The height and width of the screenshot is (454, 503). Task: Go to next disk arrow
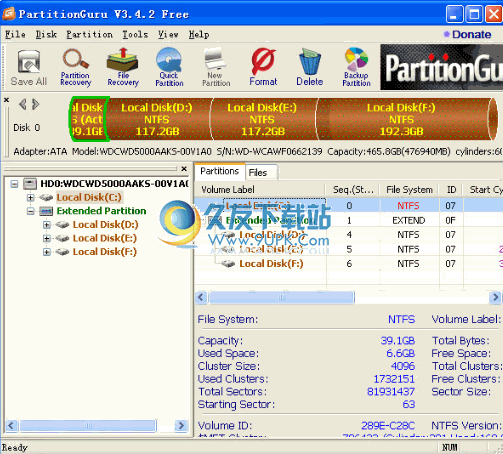coord(36,104)
